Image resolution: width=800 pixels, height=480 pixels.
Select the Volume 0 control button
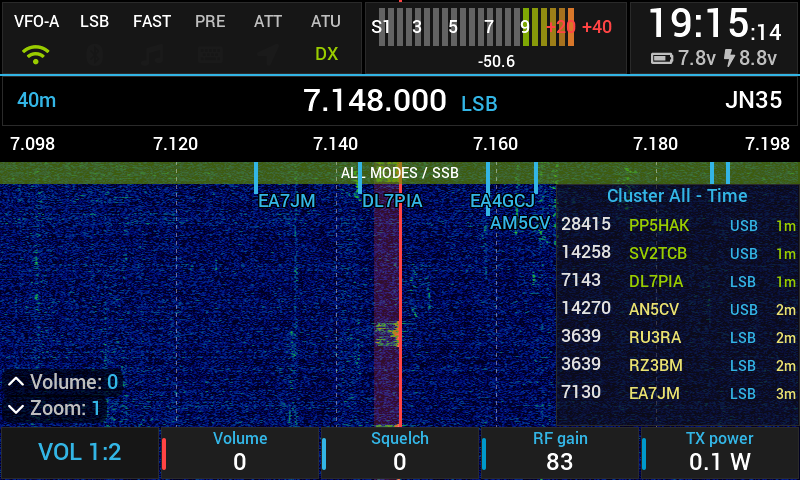pos(240,452)
